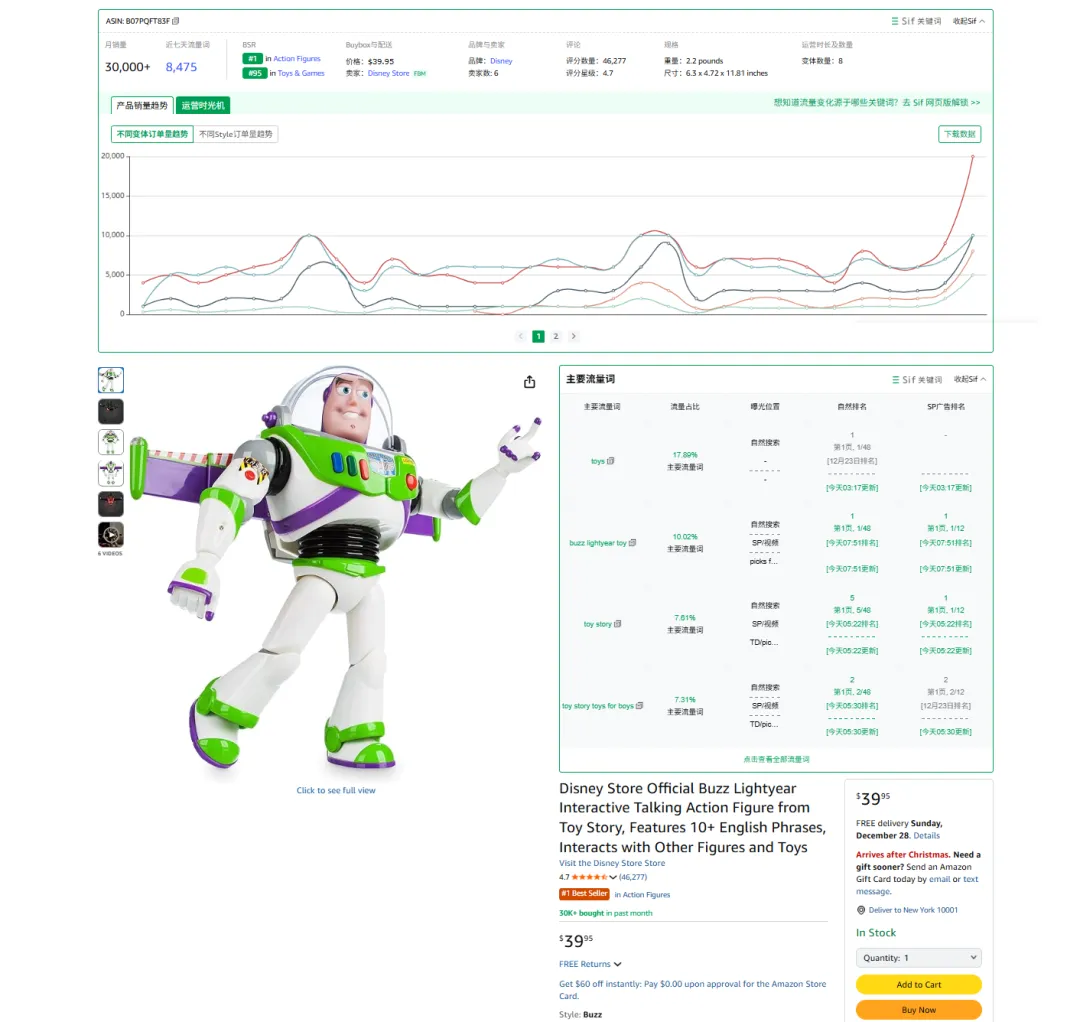Click the next page arrow under the chart
This screenshot has width=1080, height=1022.
tap(573, 336)
